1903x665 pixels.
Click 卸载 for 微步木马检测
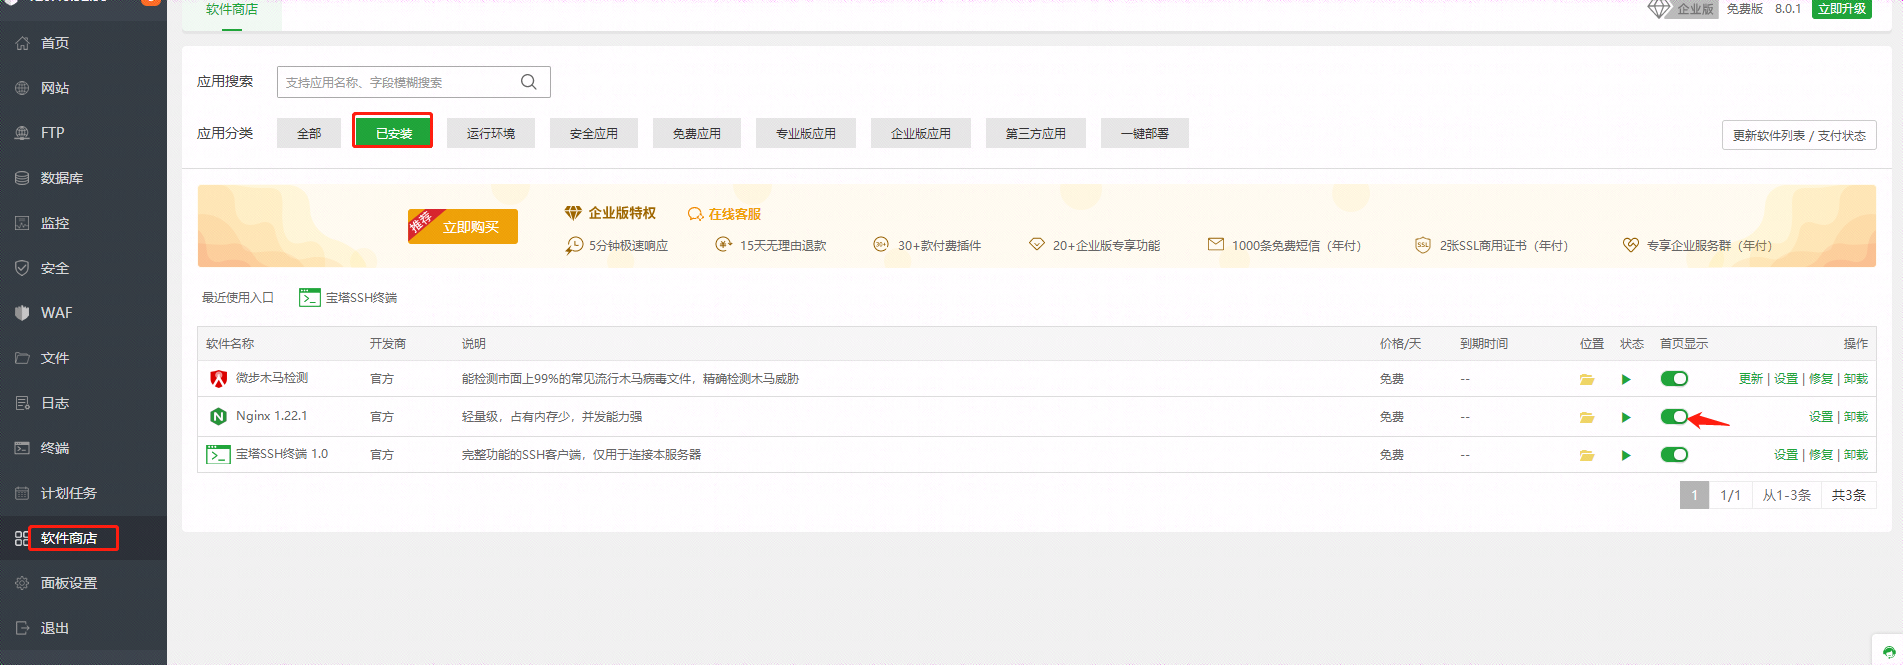[x=1856, y=378]
